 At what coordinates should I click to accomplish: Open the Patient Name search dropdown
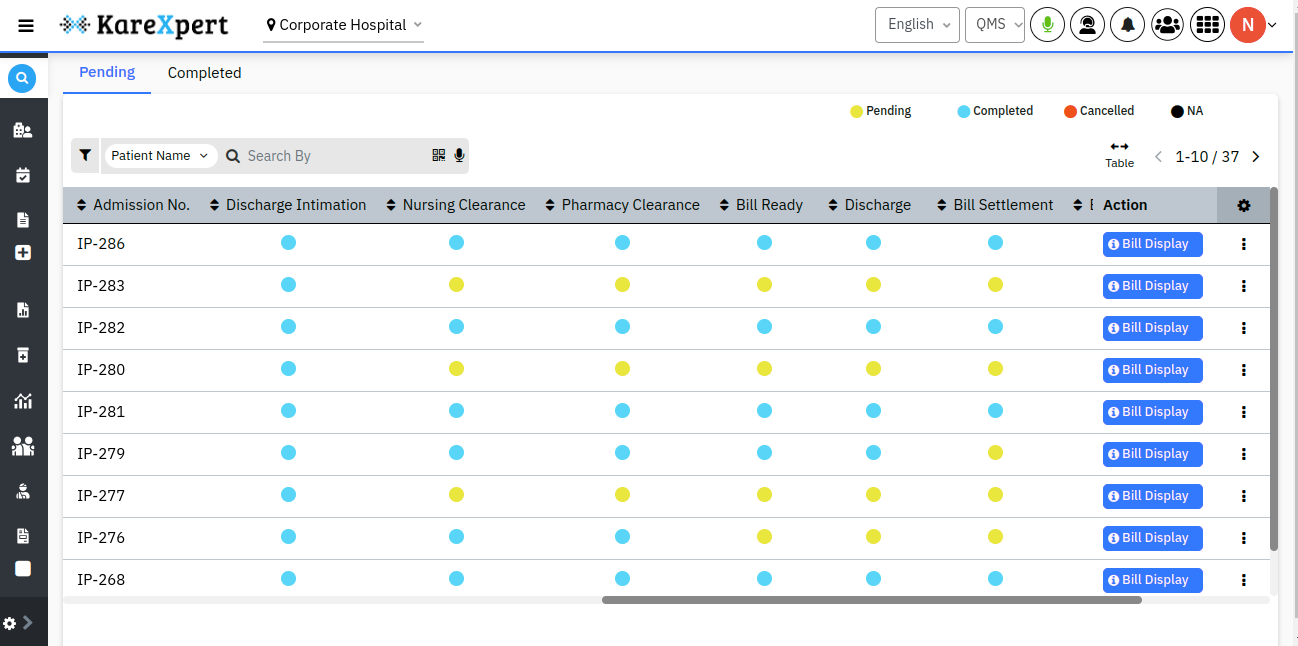pos(160,155)
